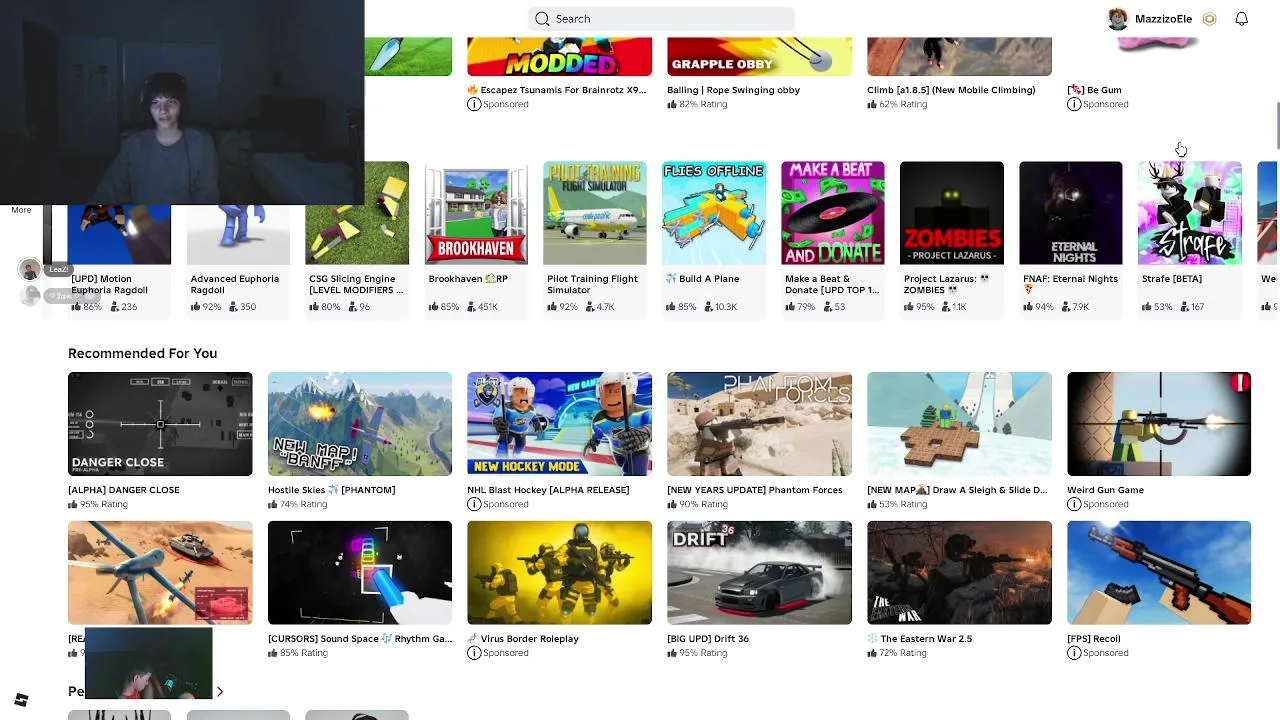
Task: Open the DANGER CLOSE game thumbnail
Action: click(x=160, y=424)
